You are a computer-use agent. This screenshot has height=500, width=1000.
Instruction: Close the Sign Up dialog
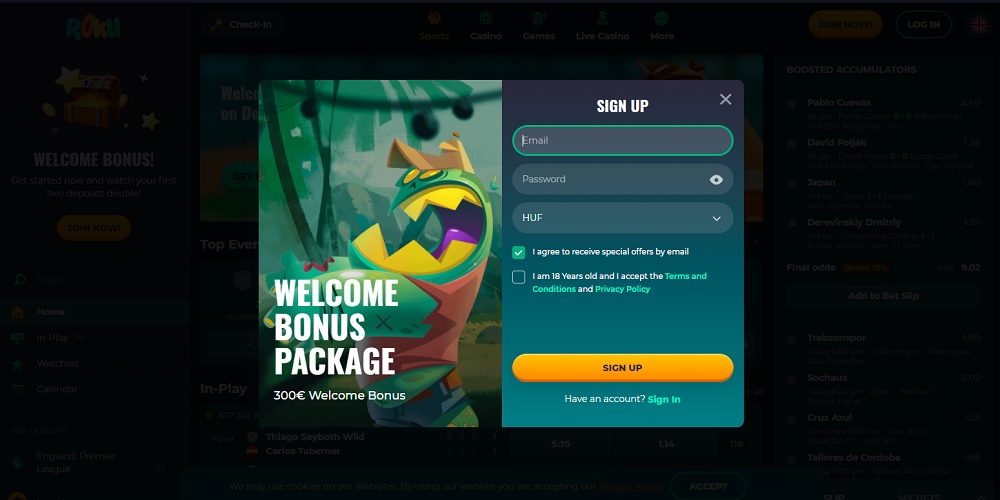725,99
